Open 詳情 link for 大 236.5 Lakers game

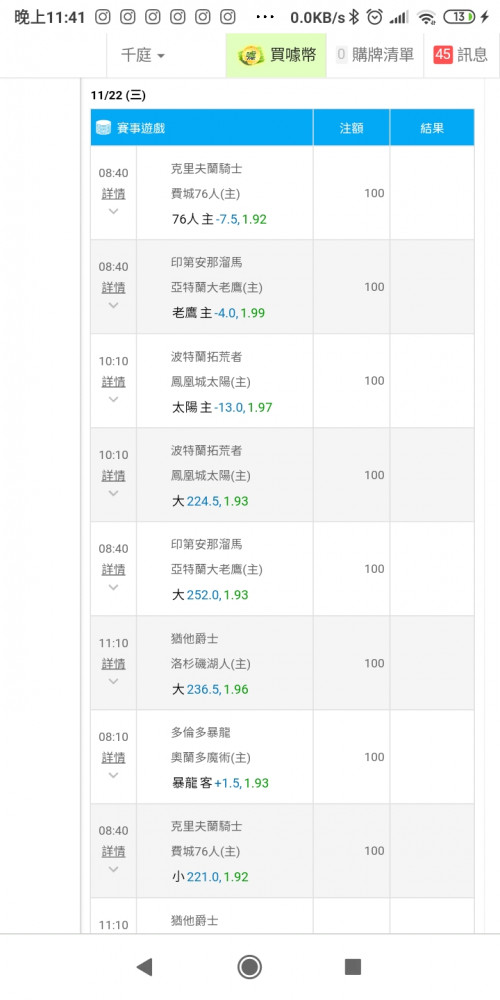[114, 664]
